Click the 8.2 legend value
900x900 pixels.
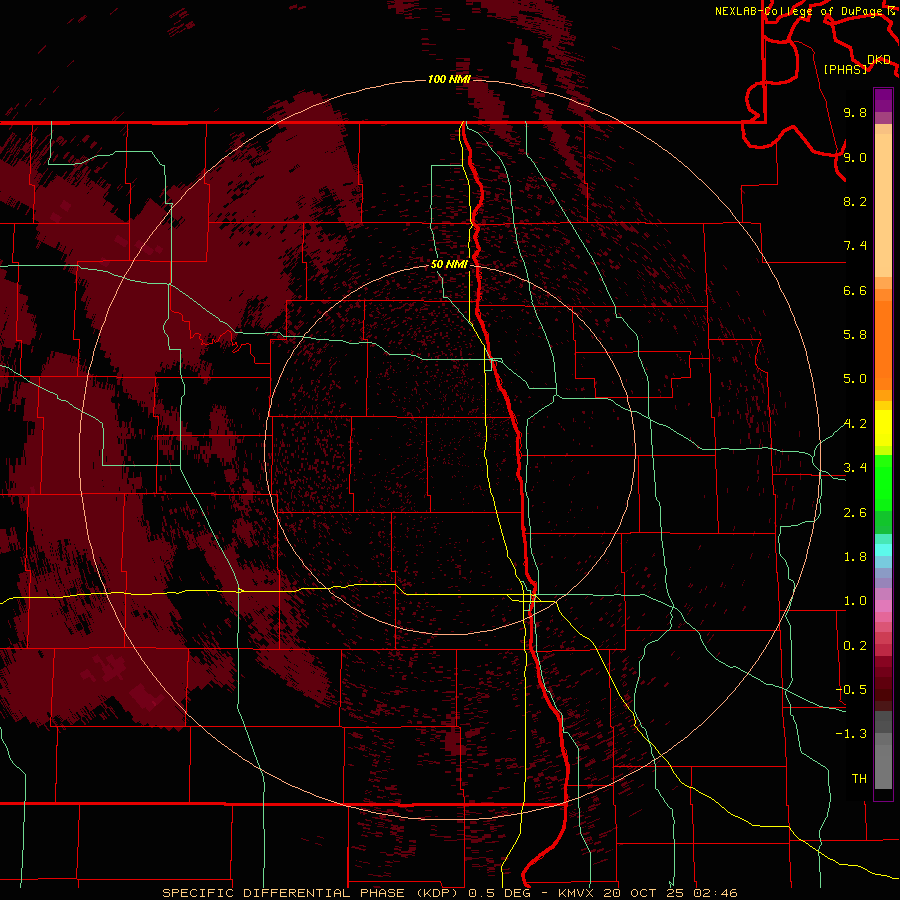855,201
